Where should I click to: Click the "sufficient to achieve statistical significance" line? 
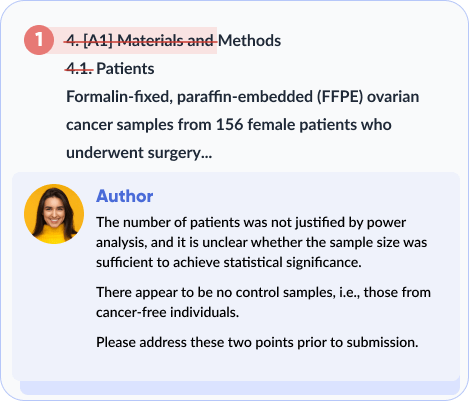click(x=229, y=262)
